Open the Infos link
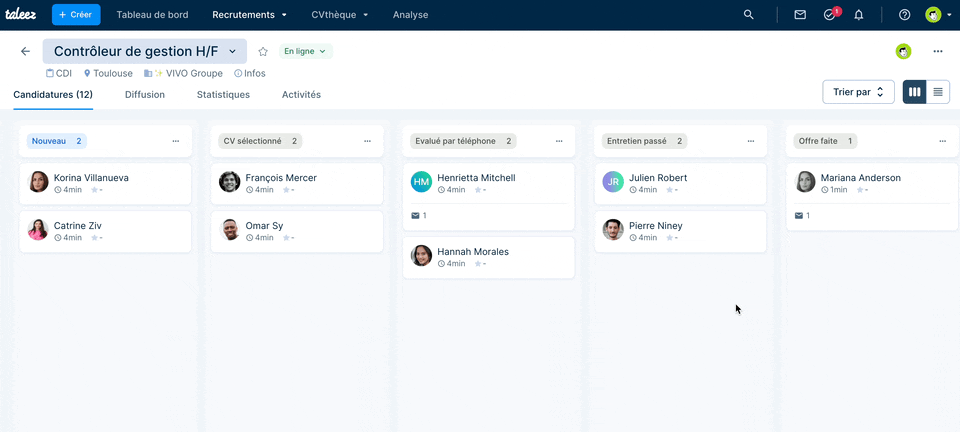 (250, 73)
